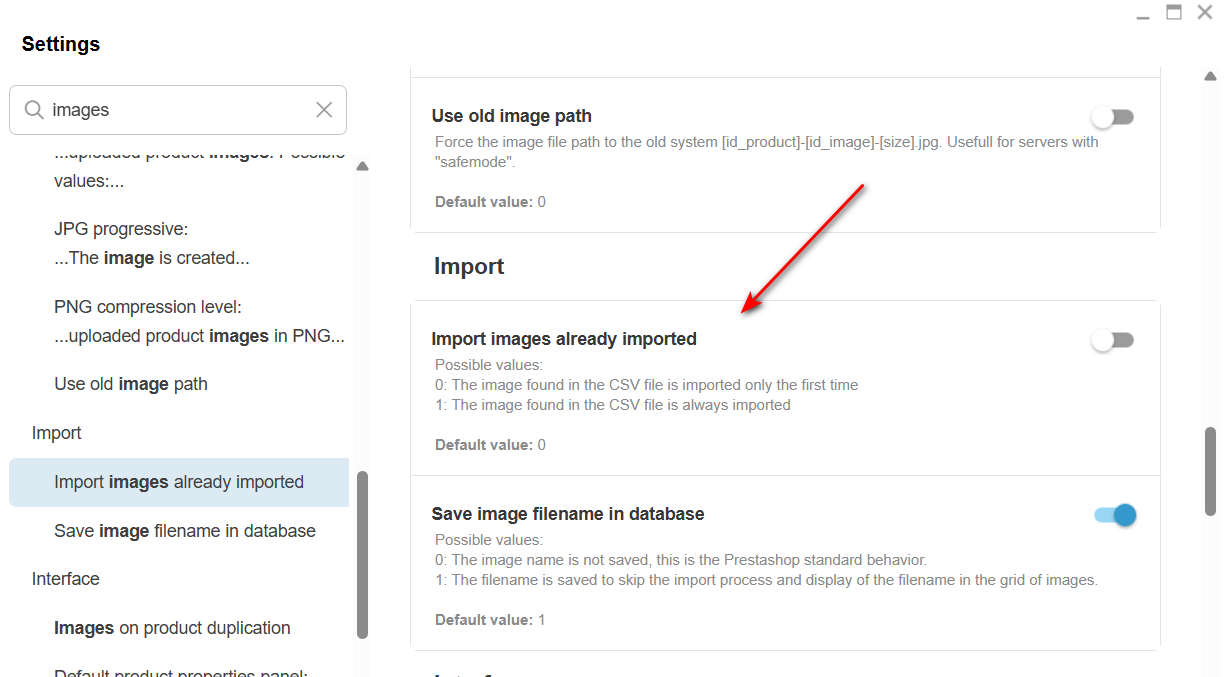Open PNG compression level result
This screenshot has width=1231, height=677.
pos(199,321)
